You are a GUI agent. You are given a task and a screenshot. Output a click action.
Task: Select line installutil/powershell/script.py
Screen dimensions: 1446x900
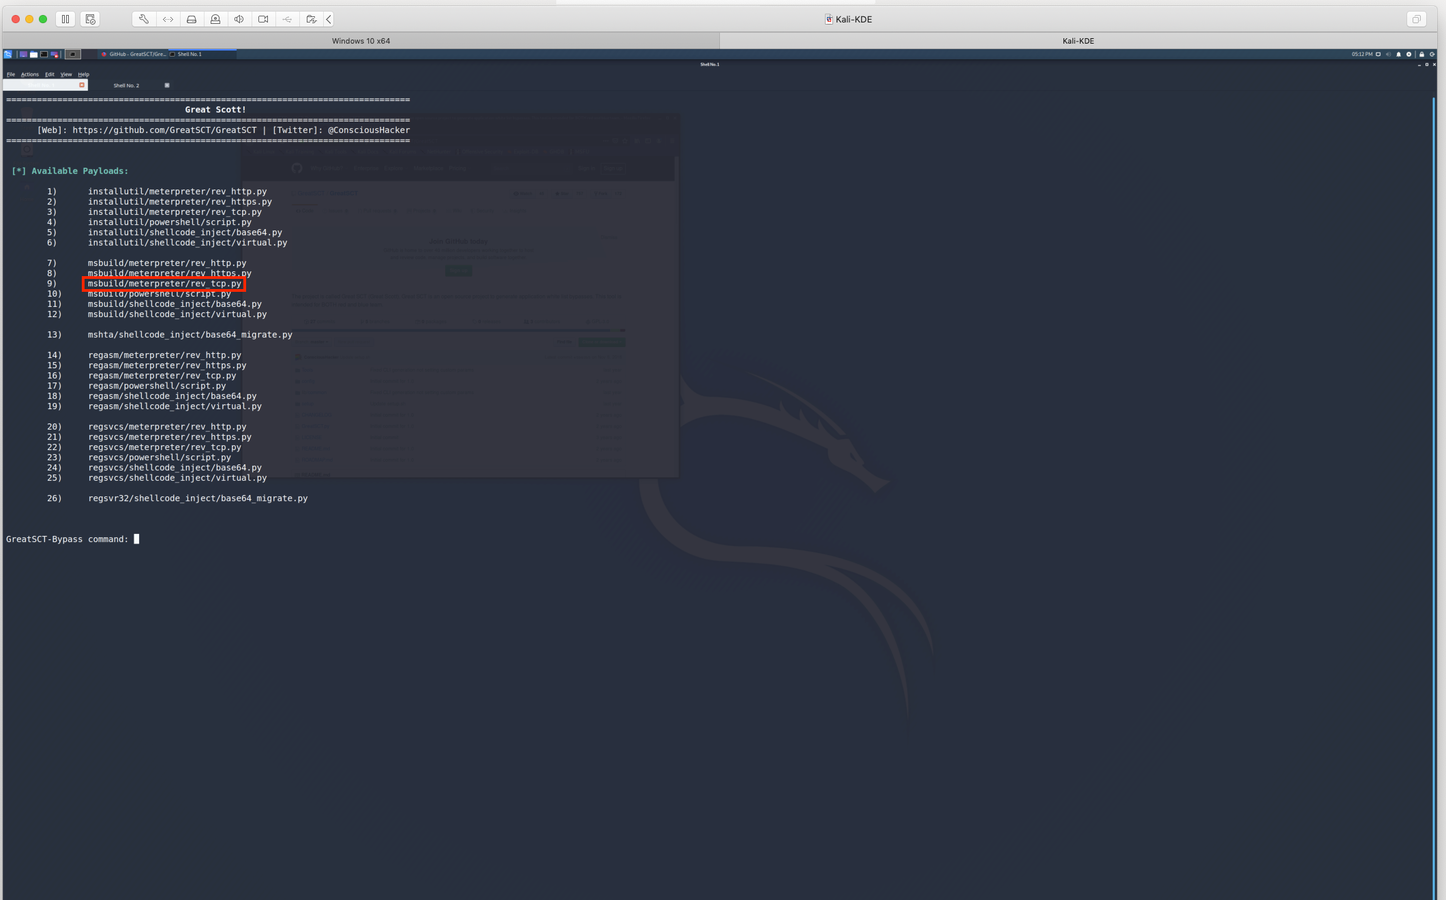click(170, 222)
